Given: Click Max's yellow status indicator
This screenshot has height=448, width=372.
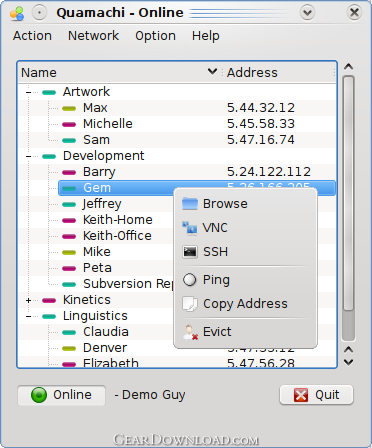Looking at the screenshot, I should click(69, 108).
